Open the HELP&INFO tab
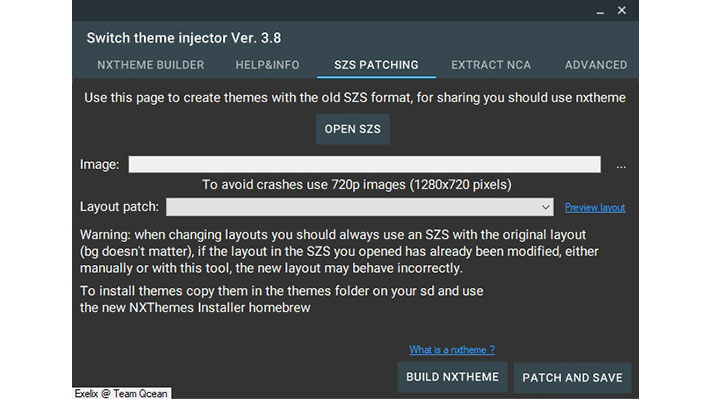The width and height of the screenshot is (710, 399). pos(267,65)
